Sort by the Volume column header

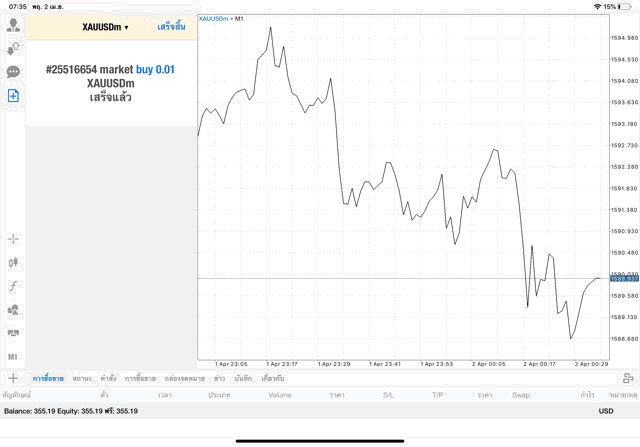pyautogui.click(x=280, y=395)
